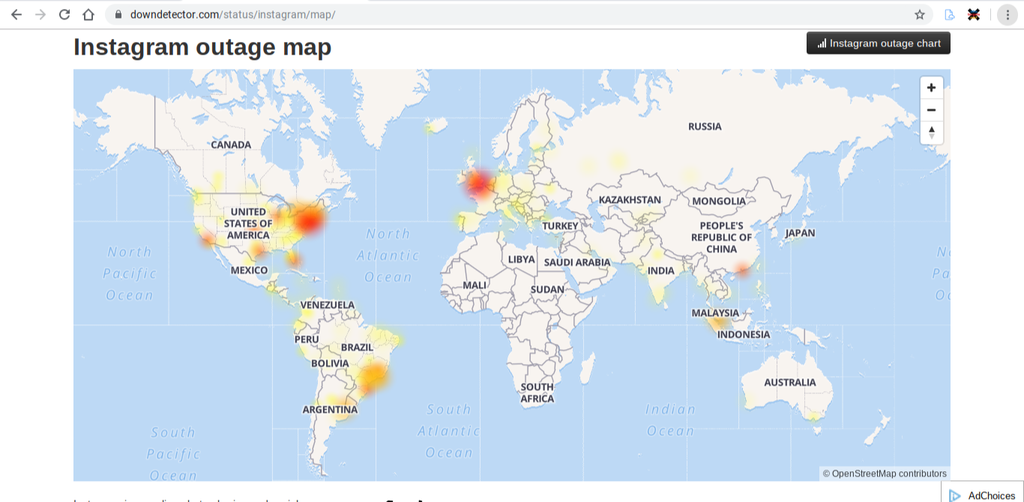
Task: Click the browser forward arrow
Action: 40,15
